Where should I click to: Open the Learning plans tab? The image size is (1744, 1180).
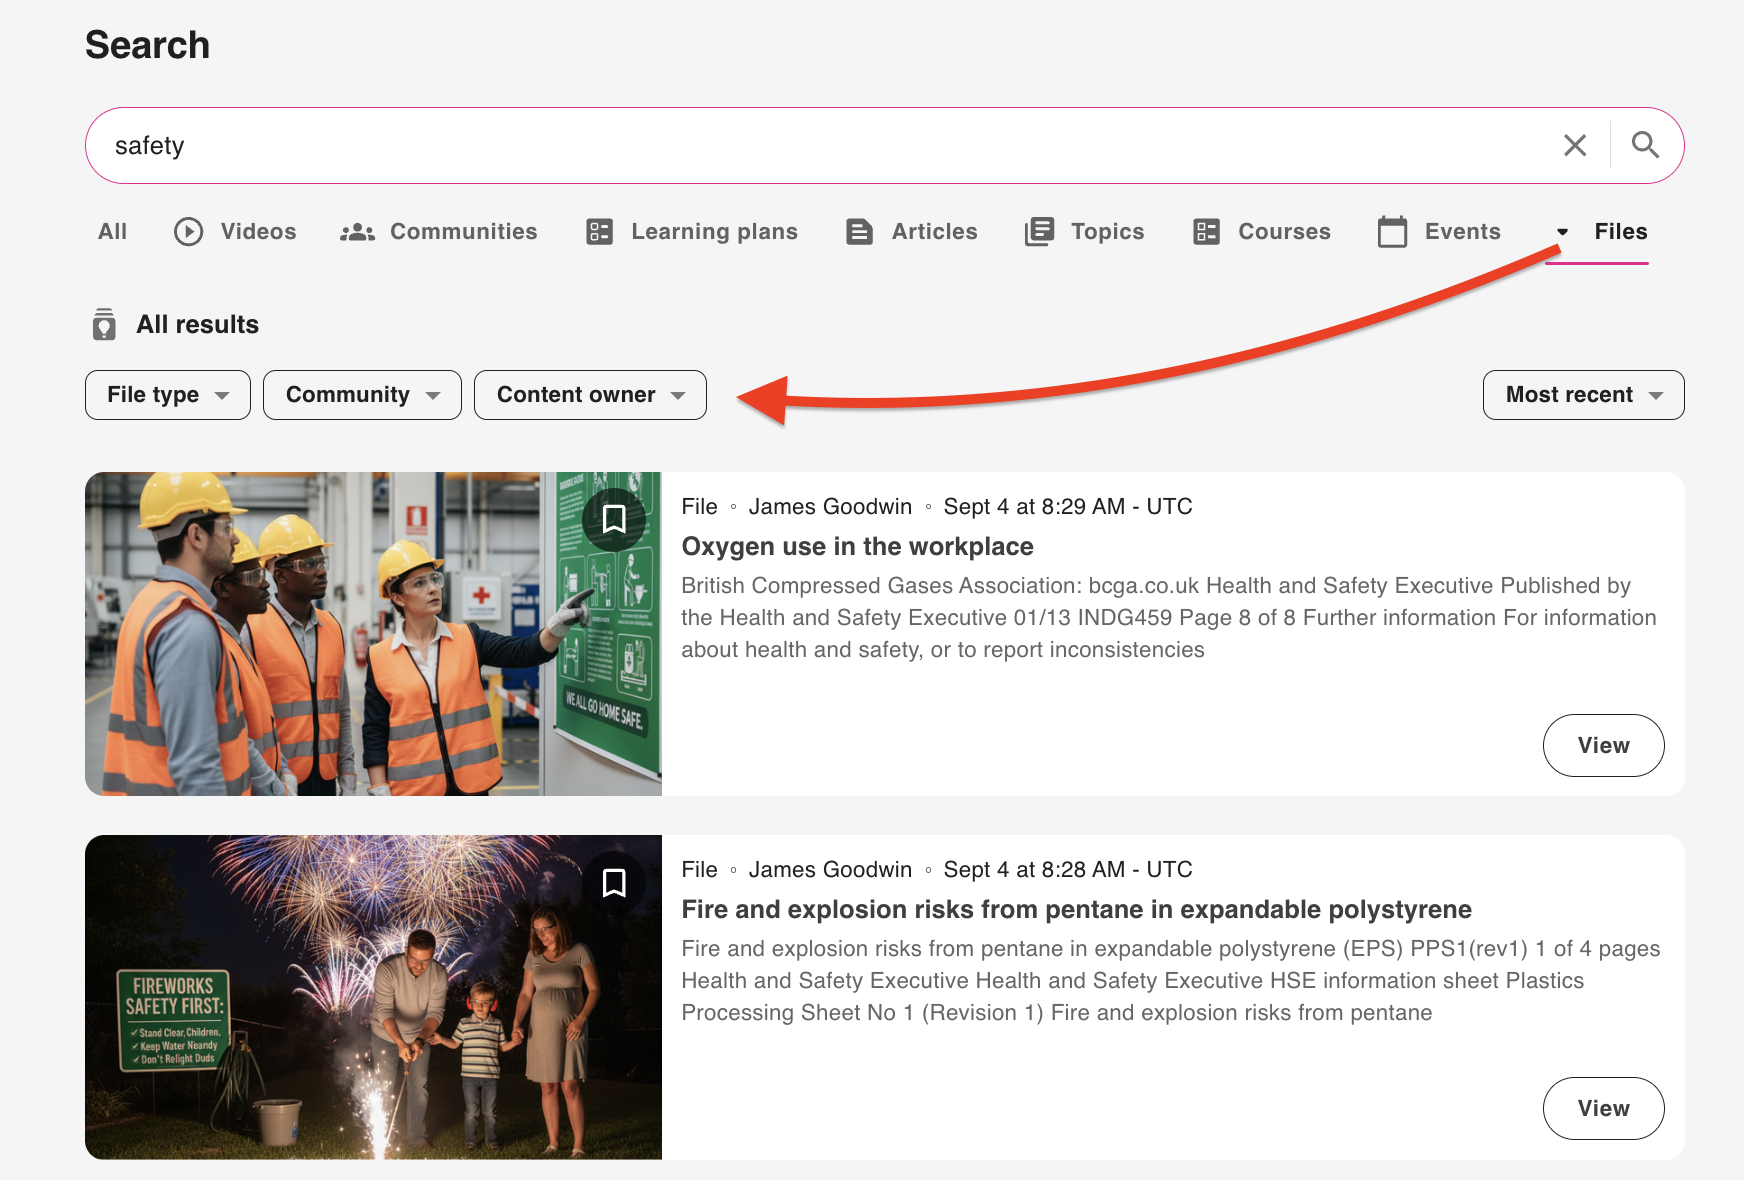[692, 232]
